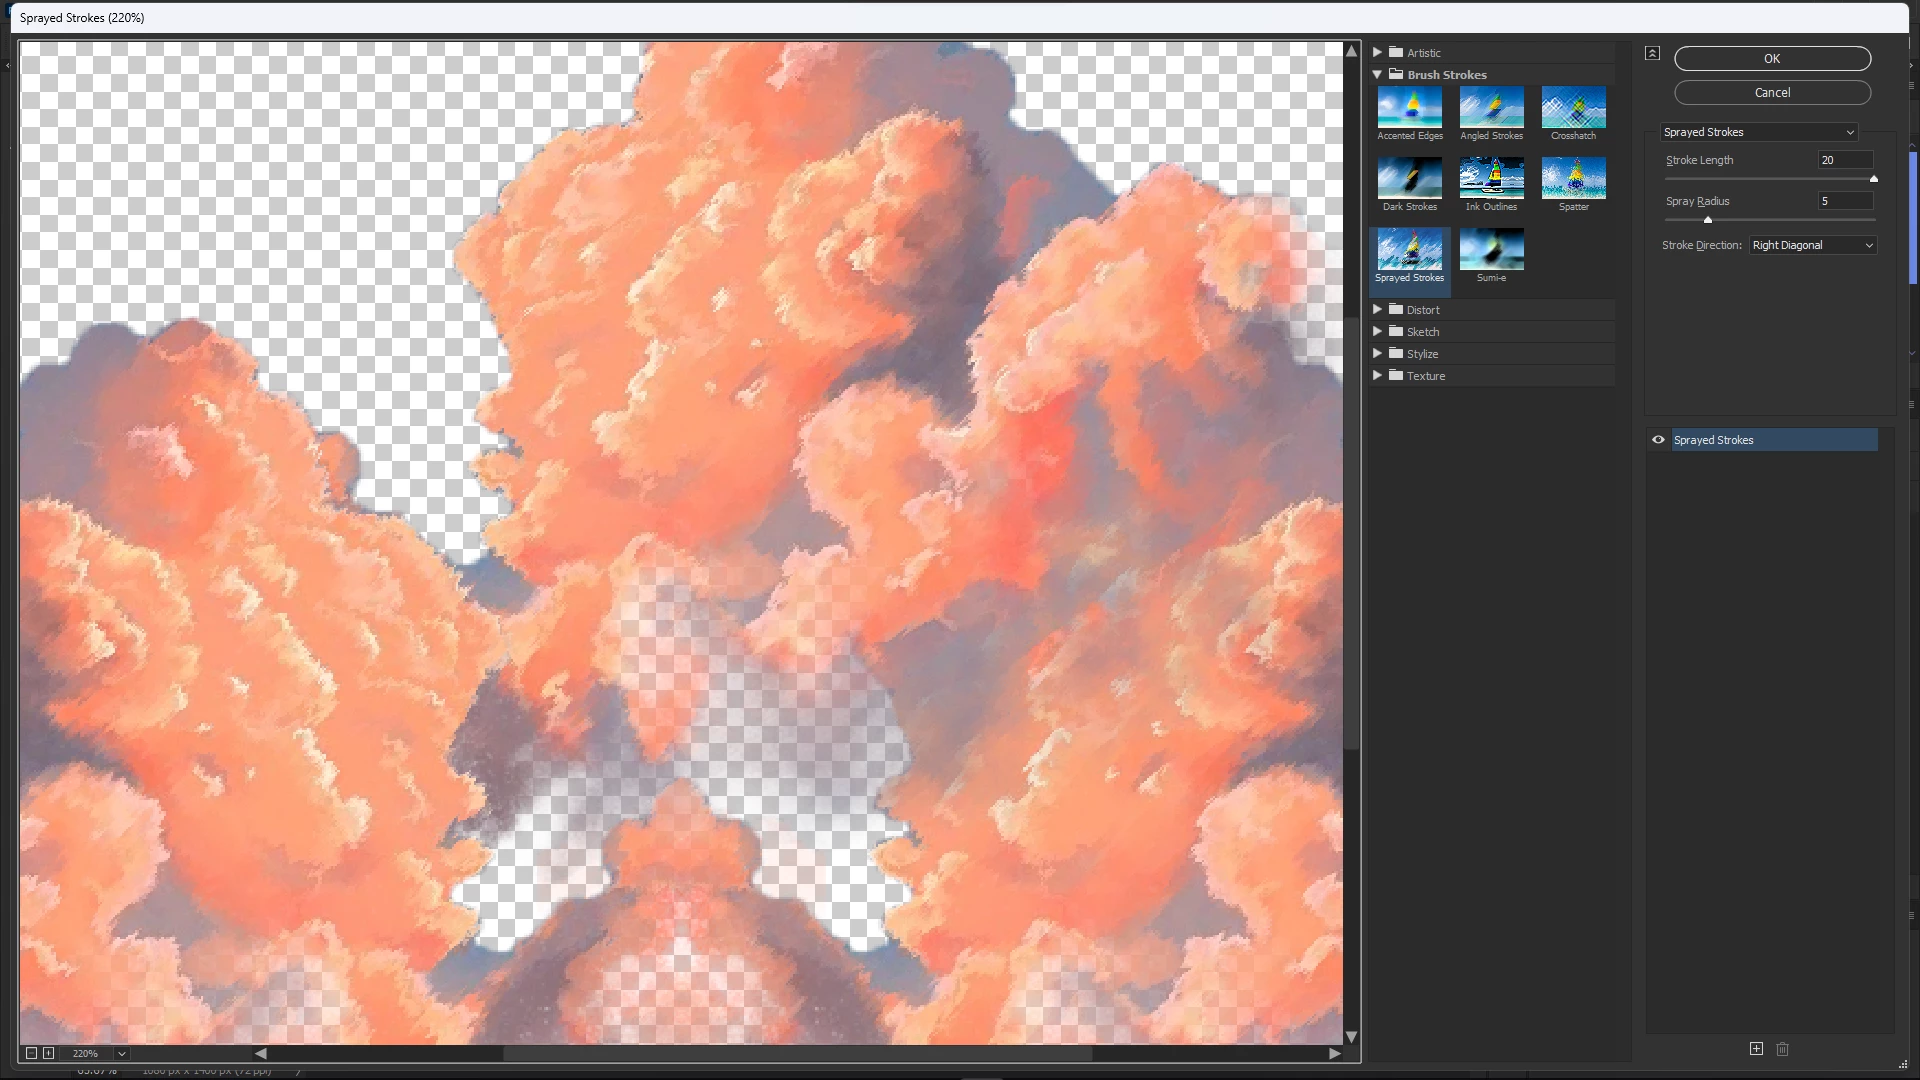Pick the Dark Strokes filter thumbnail
This screenshot has width=1920, height=1080.
1409,179
